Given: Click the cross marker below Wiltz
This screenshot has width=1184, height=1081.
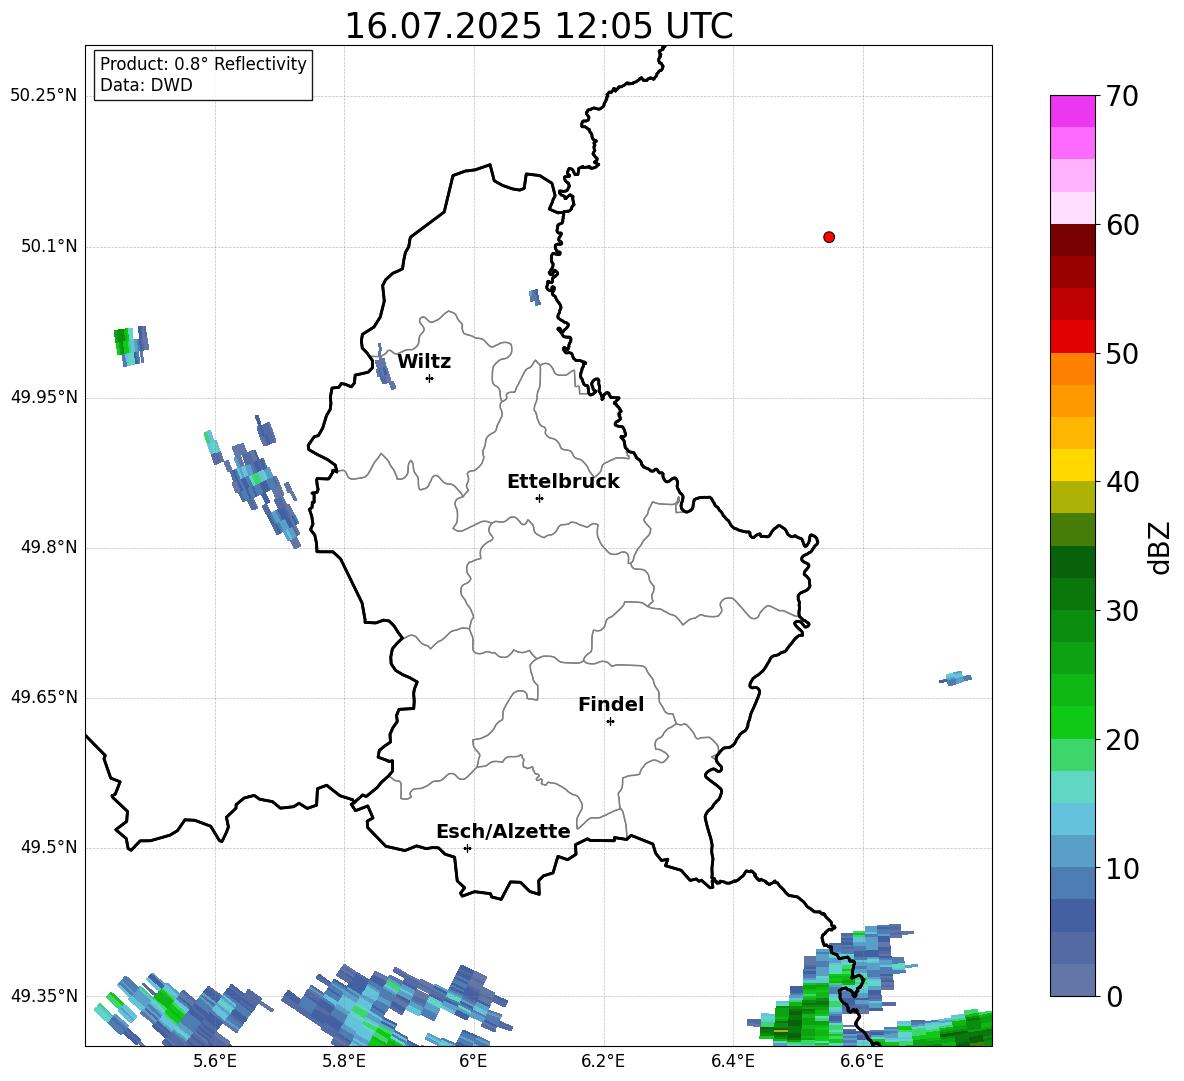Looking at the screenshot, I should pyautogui.click(x=429, y=378).
